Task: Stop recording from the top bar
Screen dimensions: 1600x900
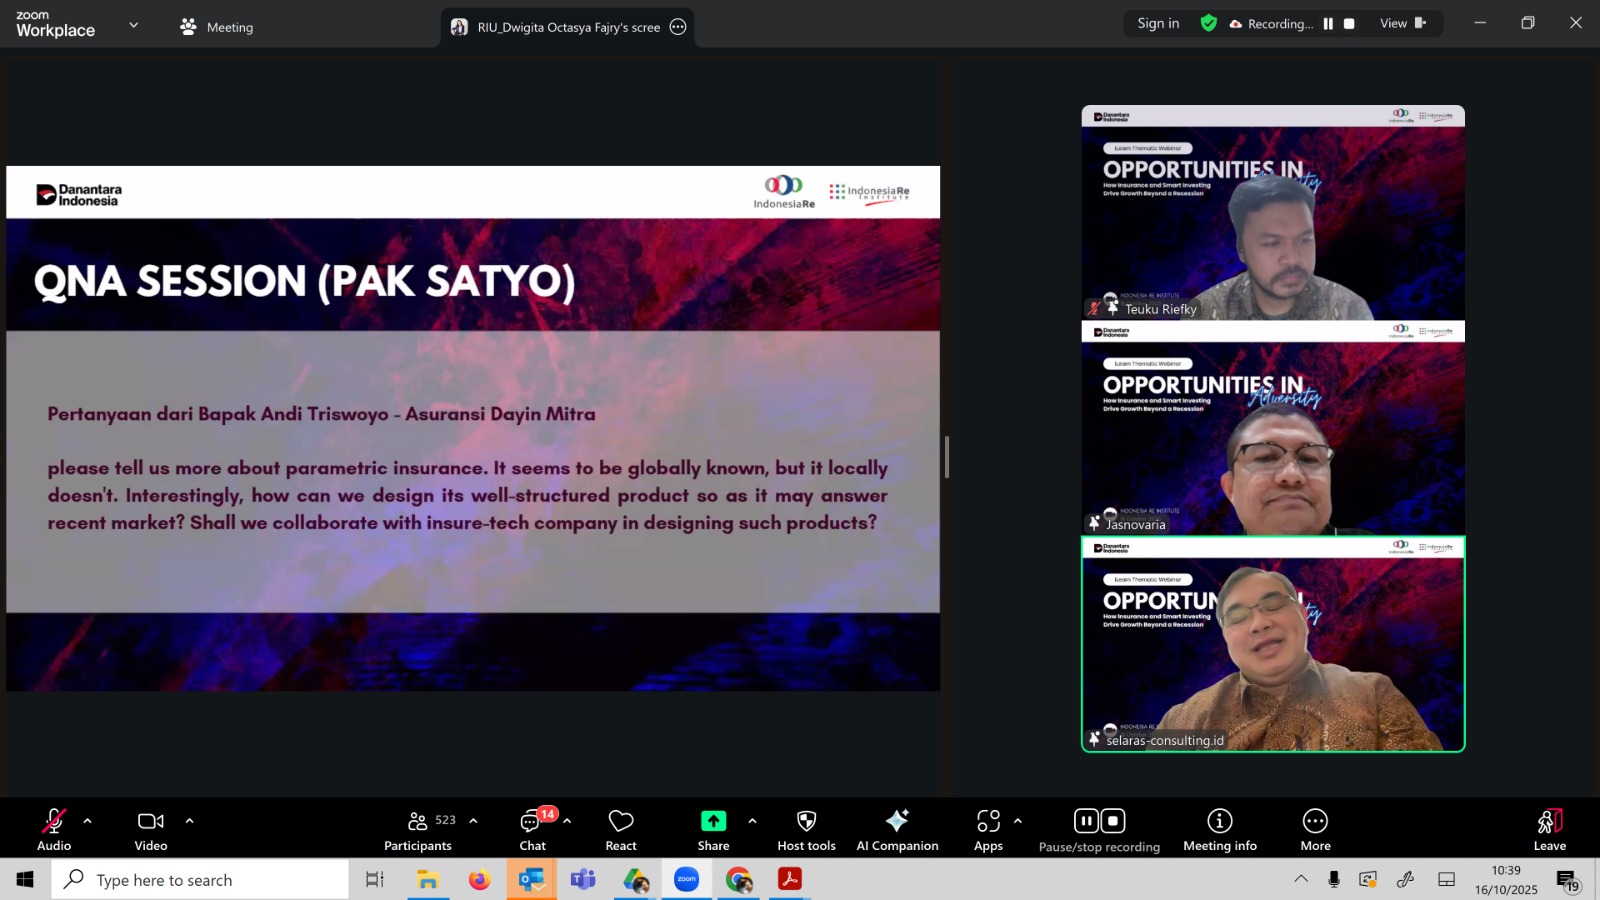Action: point(1349,24)
